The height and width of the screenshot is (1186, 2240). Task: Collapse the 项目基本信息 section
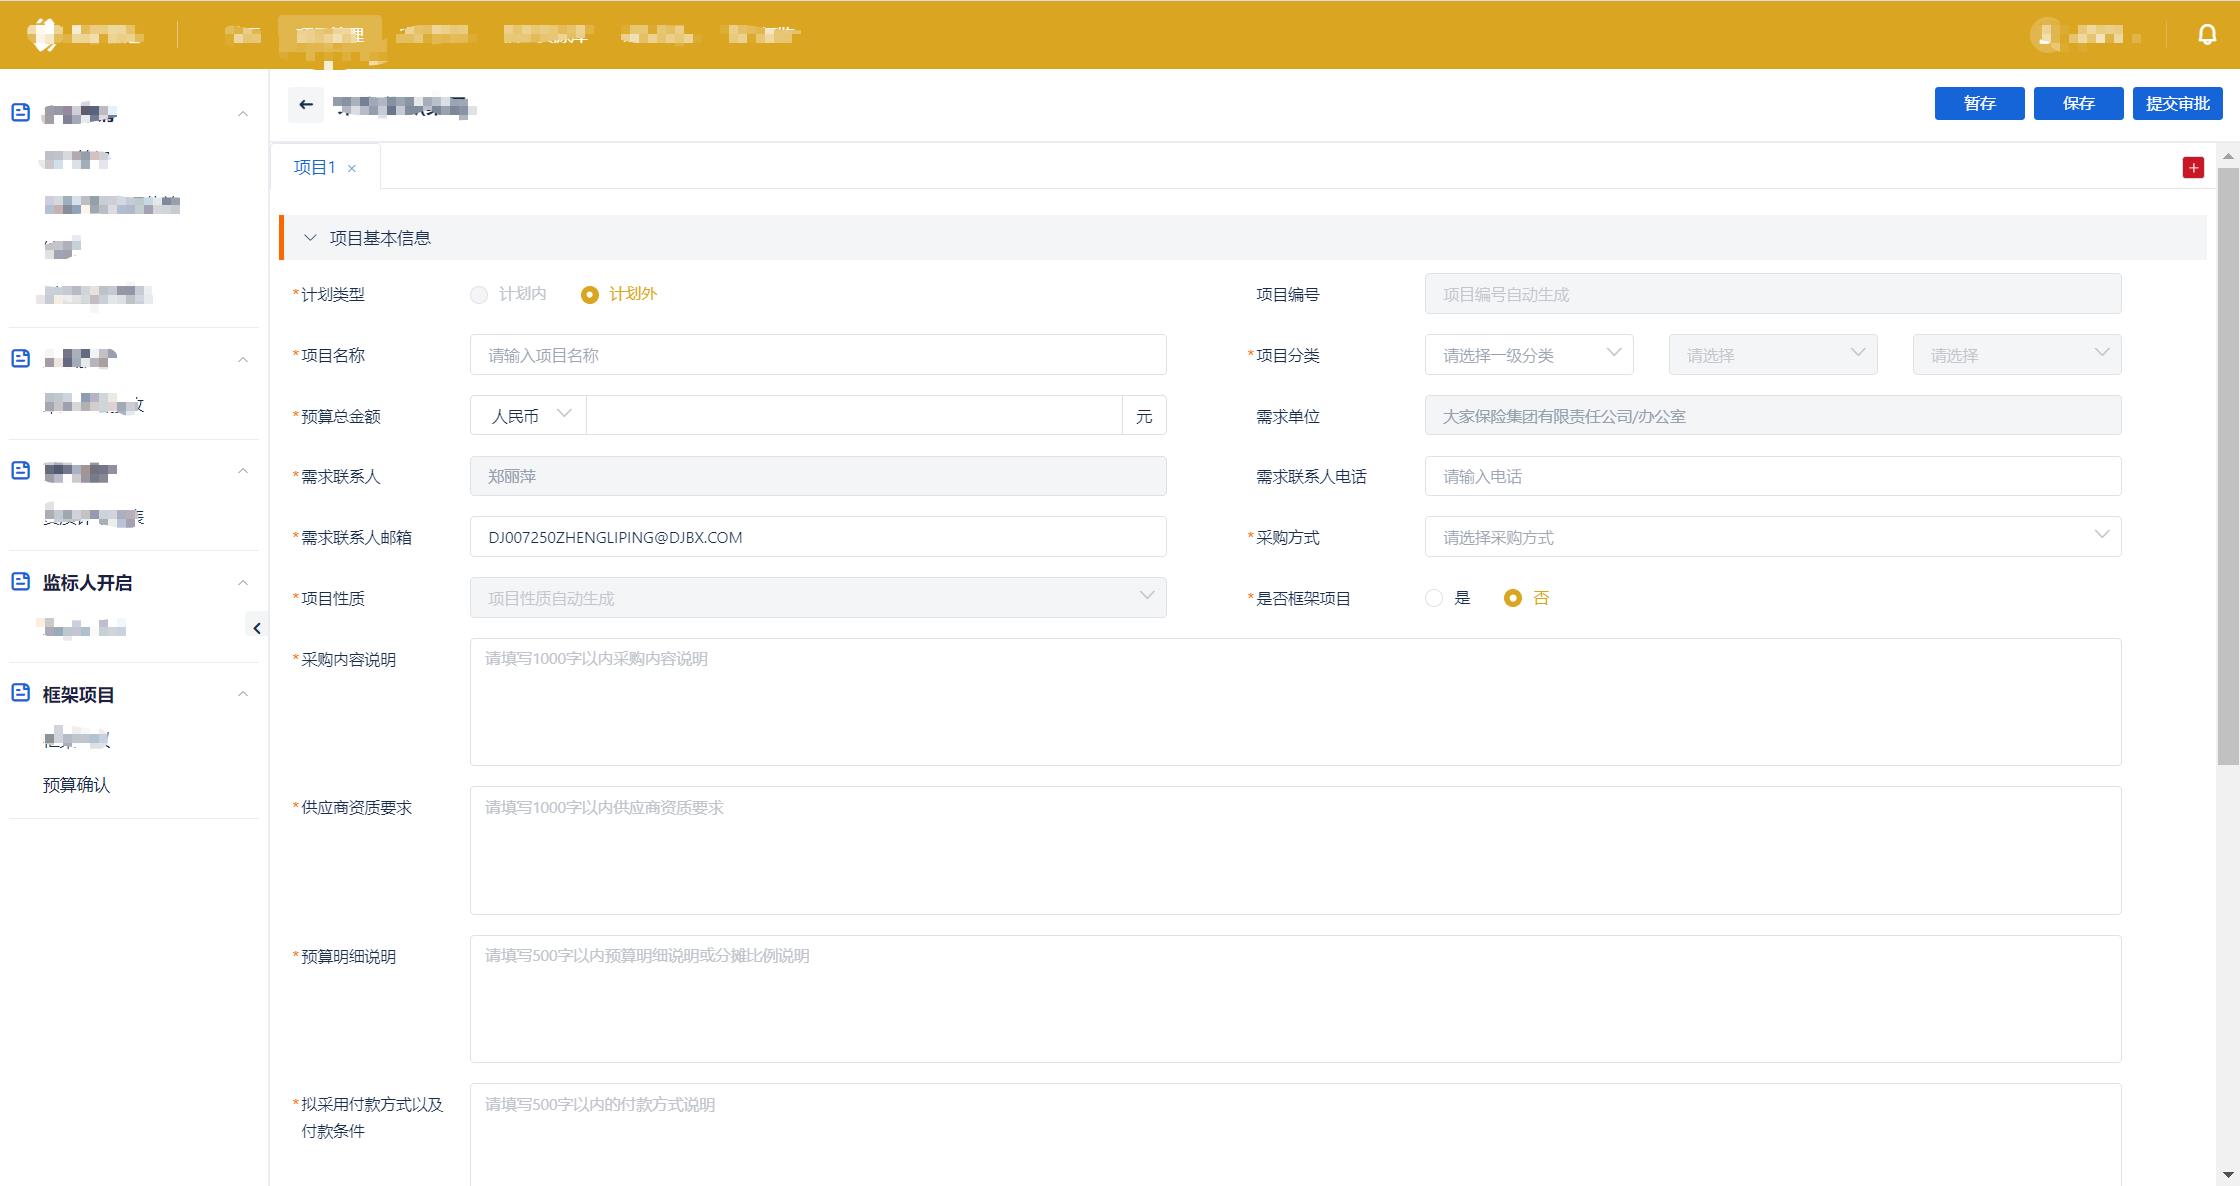tap(310, 238)
